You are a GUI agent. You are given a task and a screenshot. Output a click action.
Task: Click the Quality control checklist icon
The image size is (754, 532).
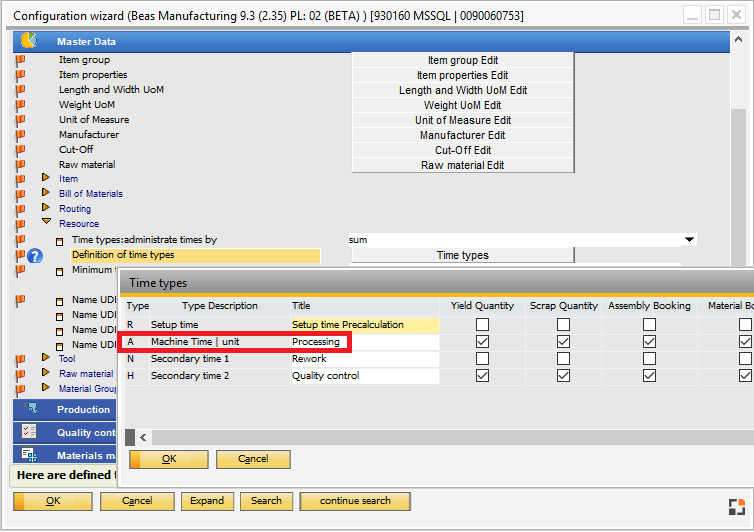coord(29,432)
